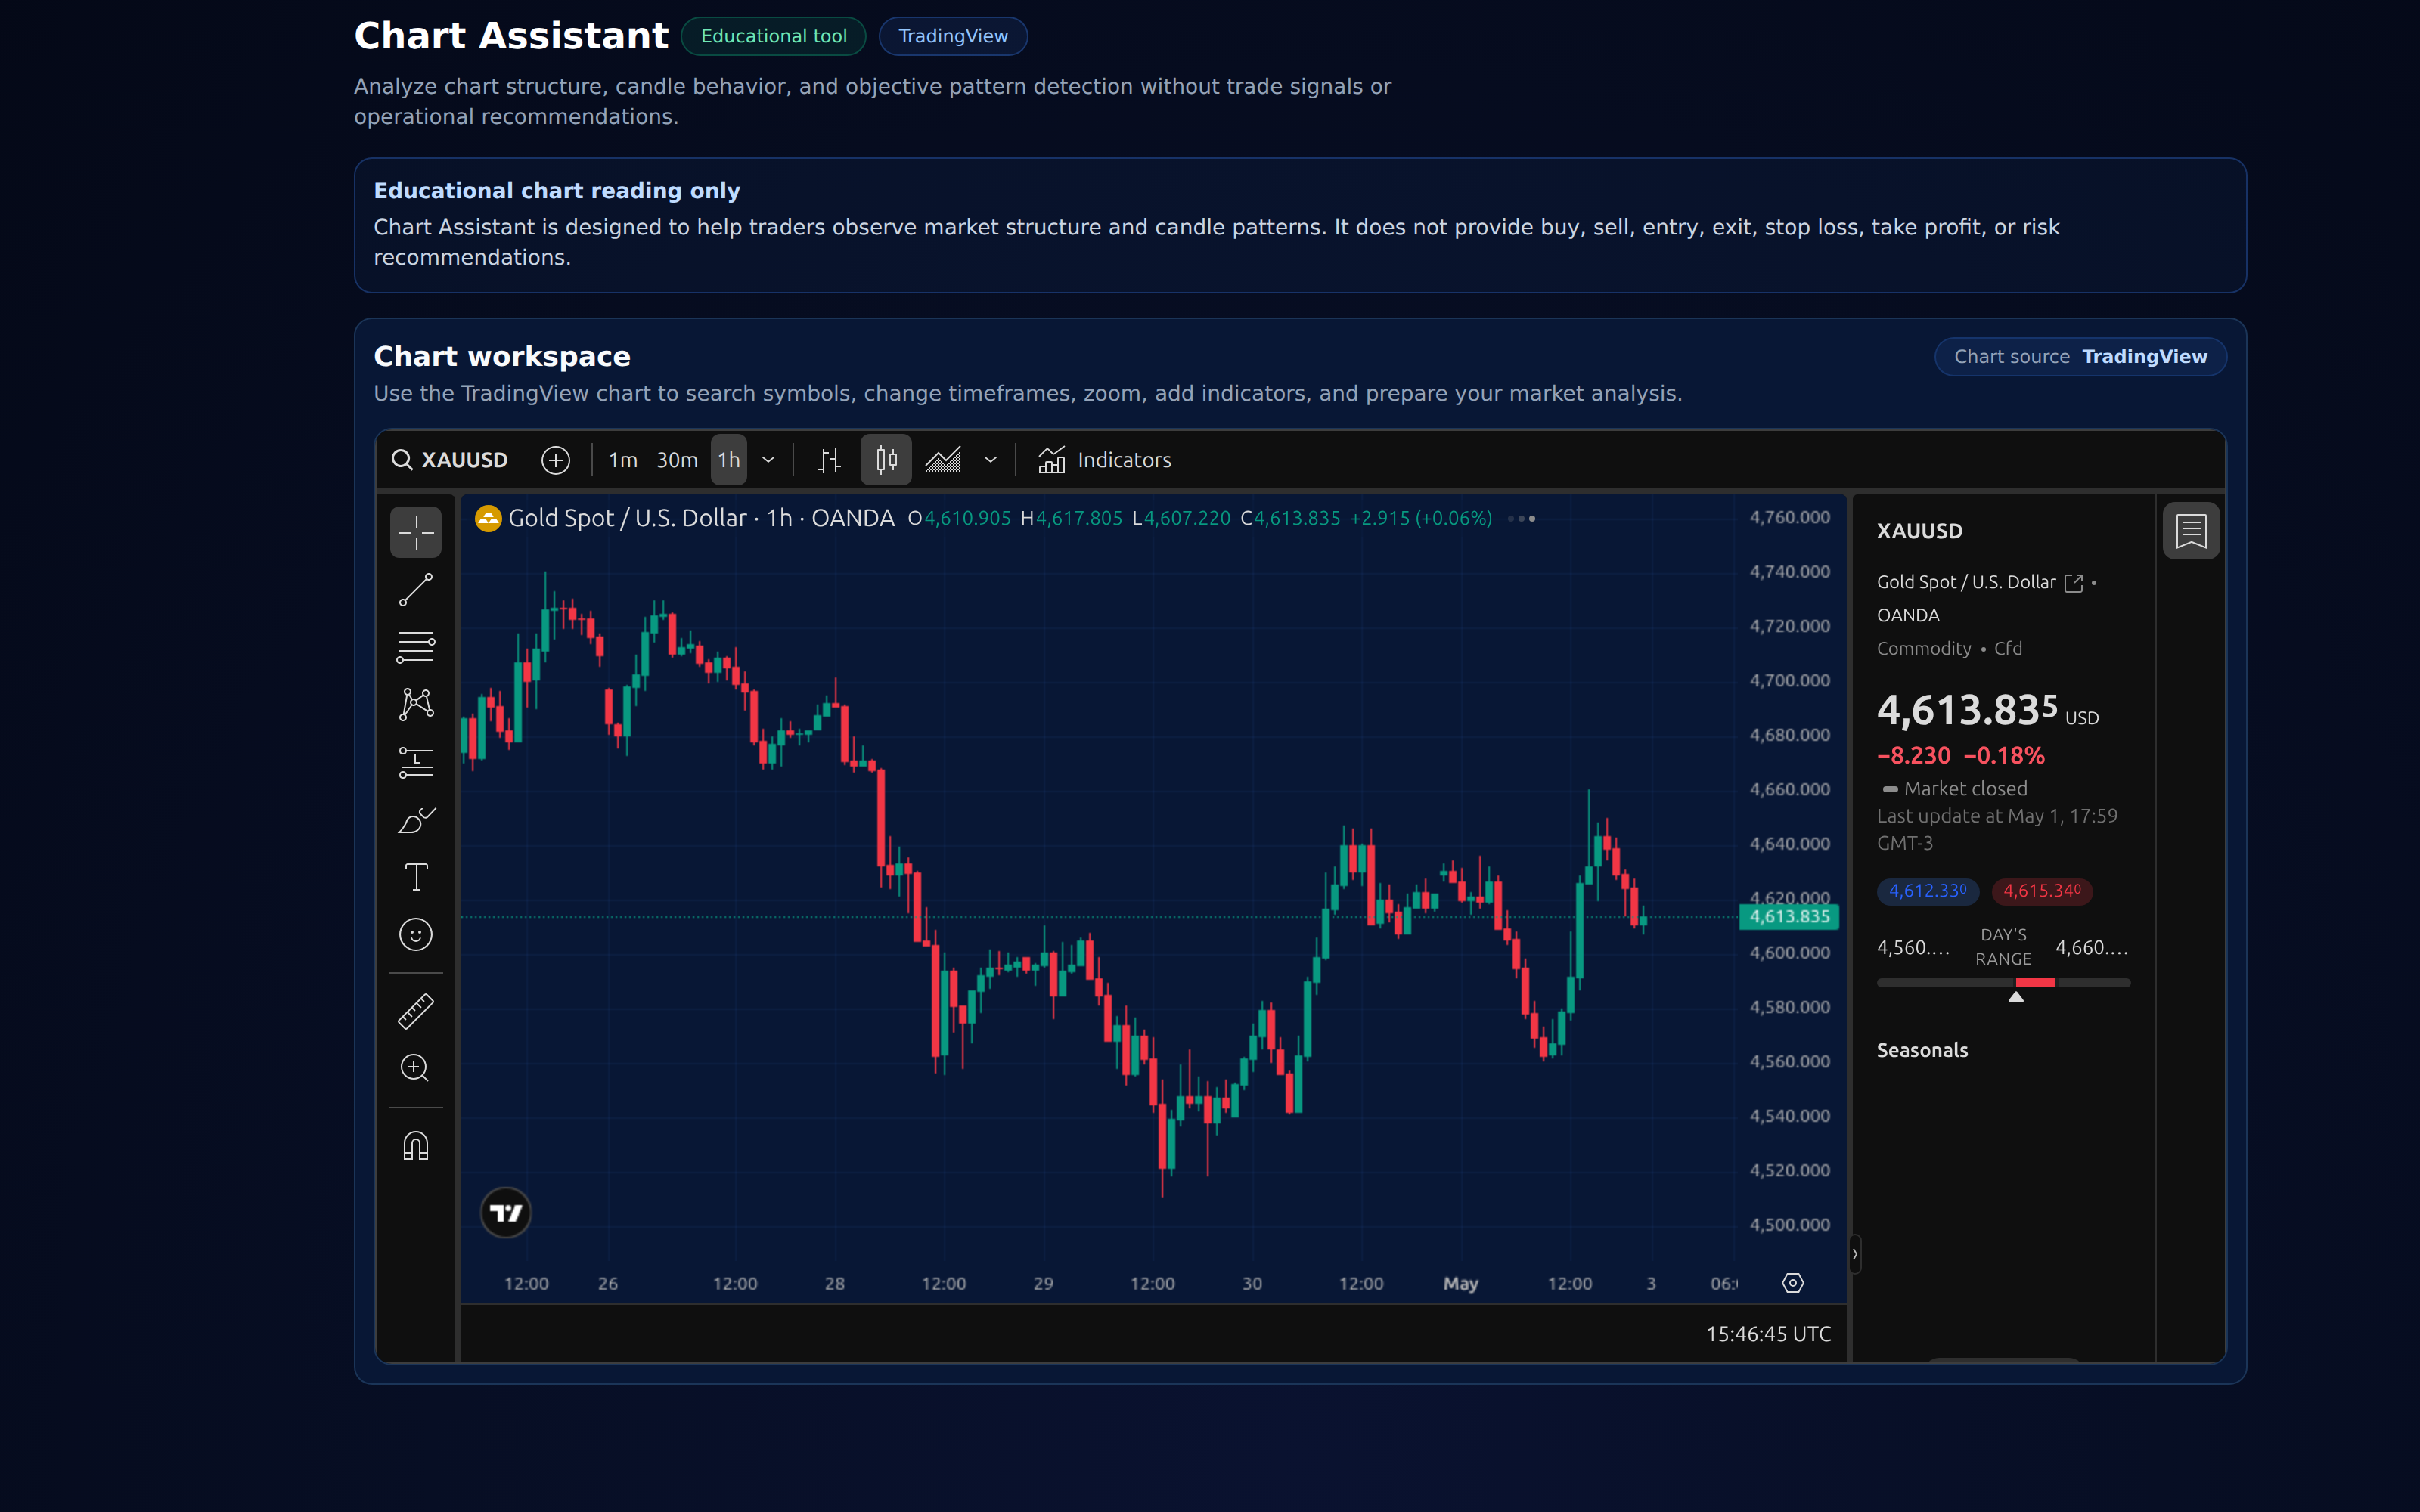Select candles chart style
The height and width of the screenshot is (1512, 2420).
click(886, 460)
